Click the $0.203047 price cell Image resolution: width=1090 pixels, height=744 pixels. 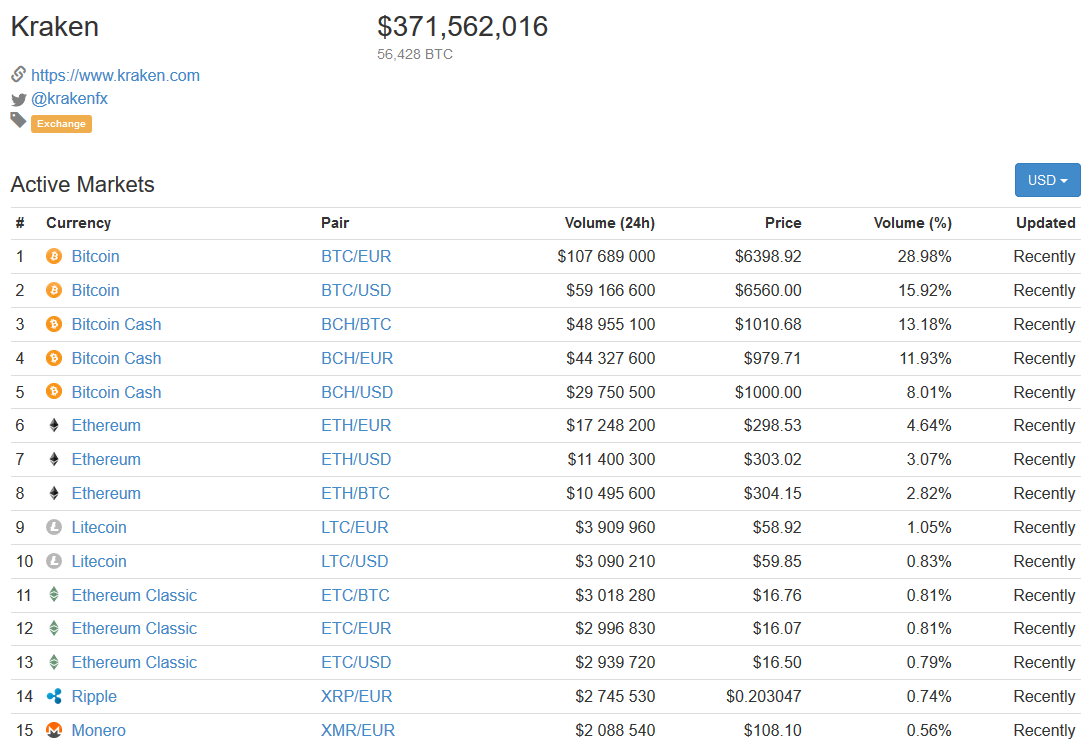[x=763, y=697]
